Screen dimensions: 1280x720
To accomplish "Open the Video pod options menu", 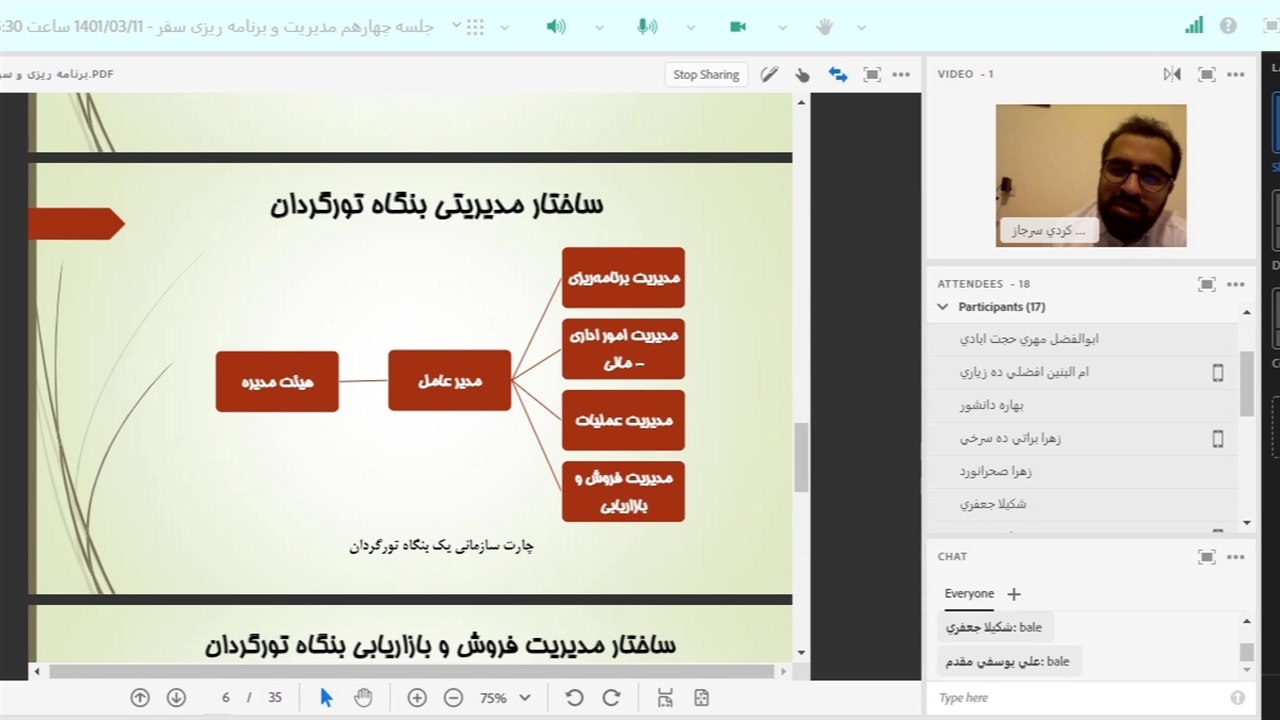I will click(x=1236, y=74).
